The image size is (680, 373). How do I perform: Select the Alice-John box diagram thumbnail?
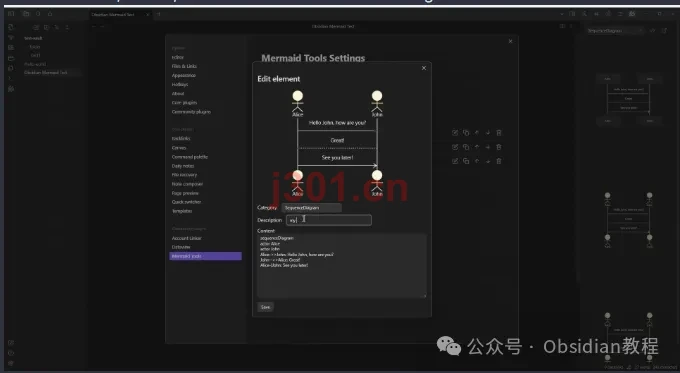tap(628, 99)
